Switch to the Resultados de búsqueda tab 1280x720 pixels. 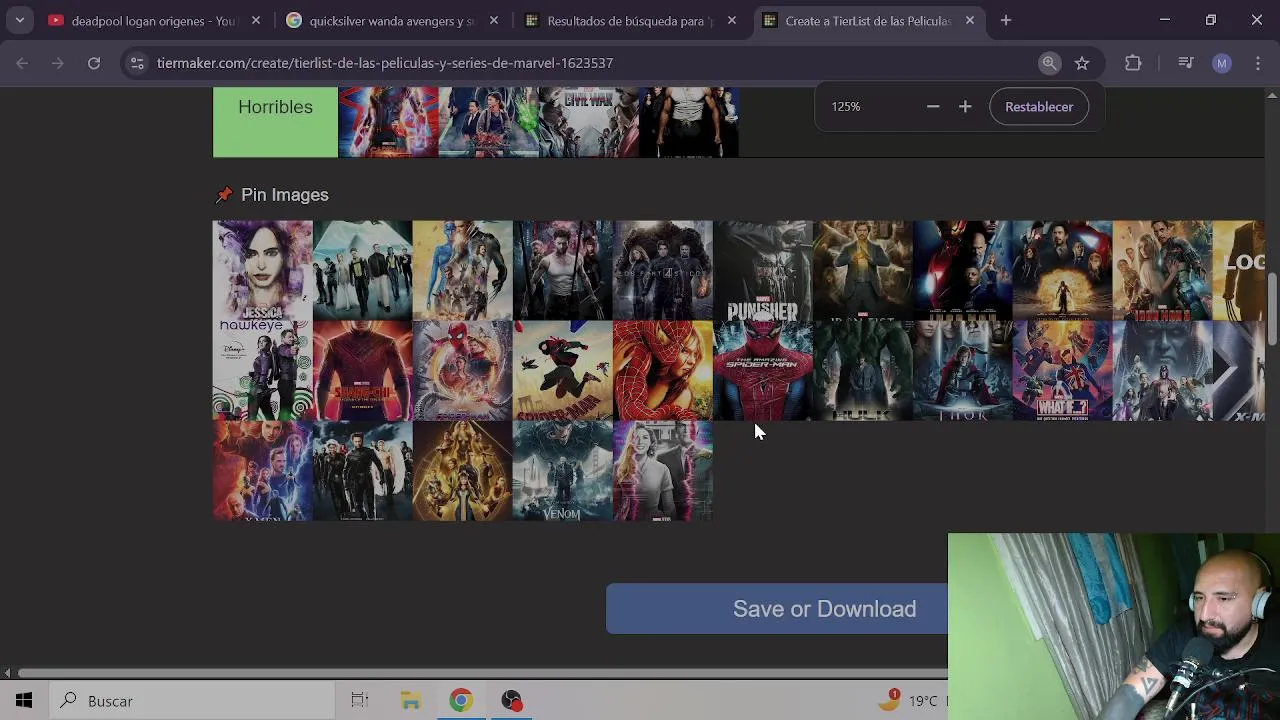(x=630, y=20)
